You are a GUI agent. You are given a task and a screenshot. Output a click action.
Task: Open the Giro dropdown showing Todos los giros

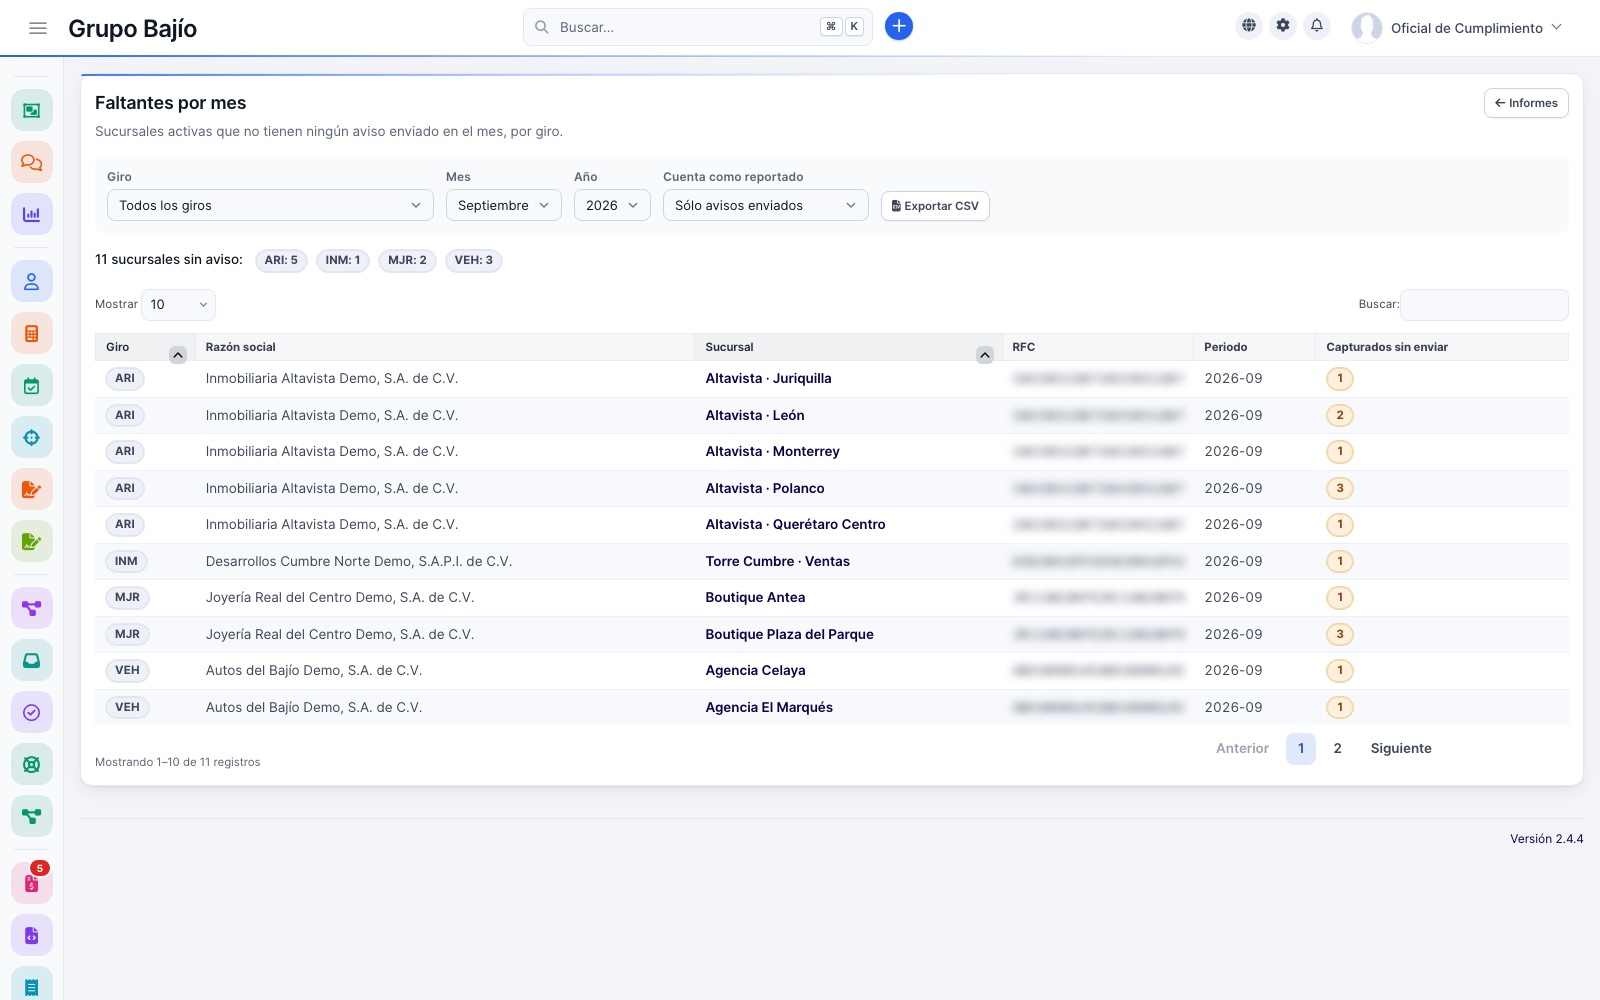[270, 205]
